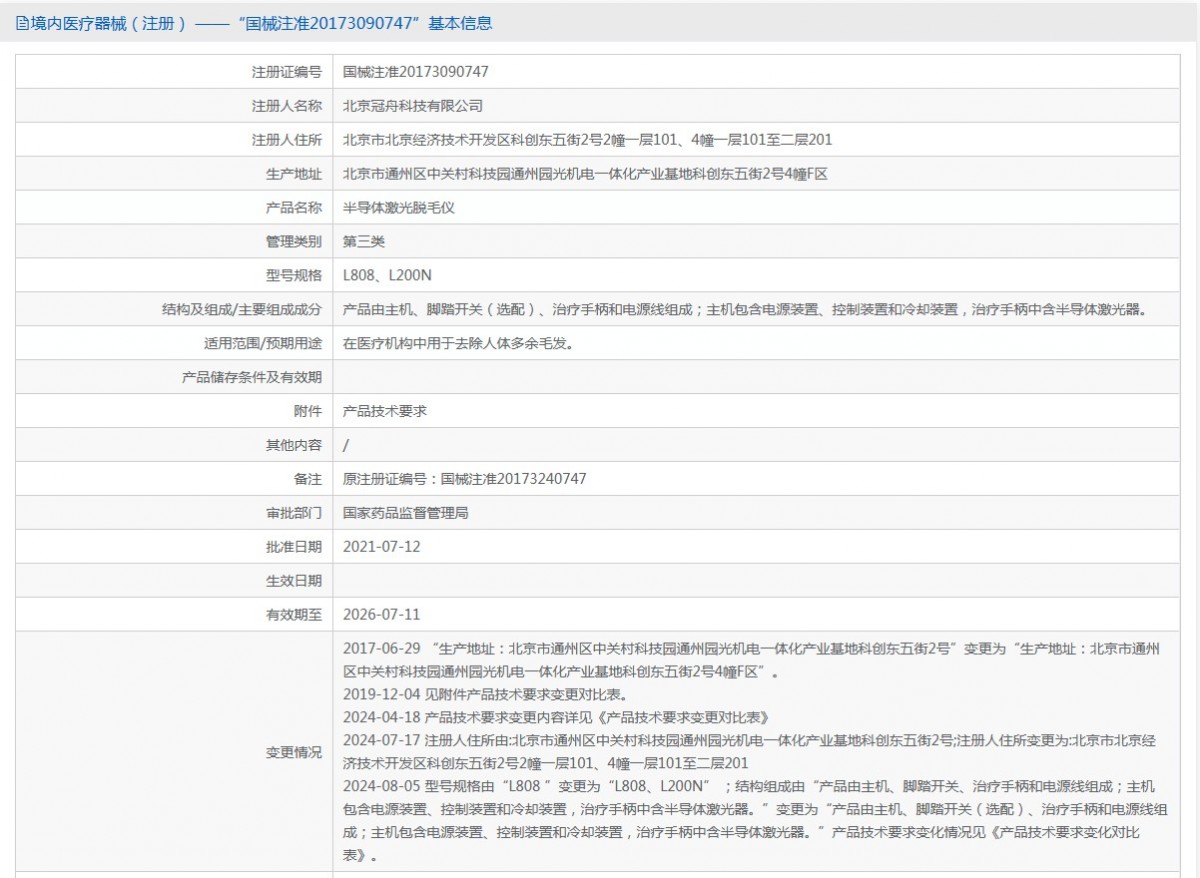Click the expiry date 2026-07-11
1200x878 pixels.
[x=381, y=615]
